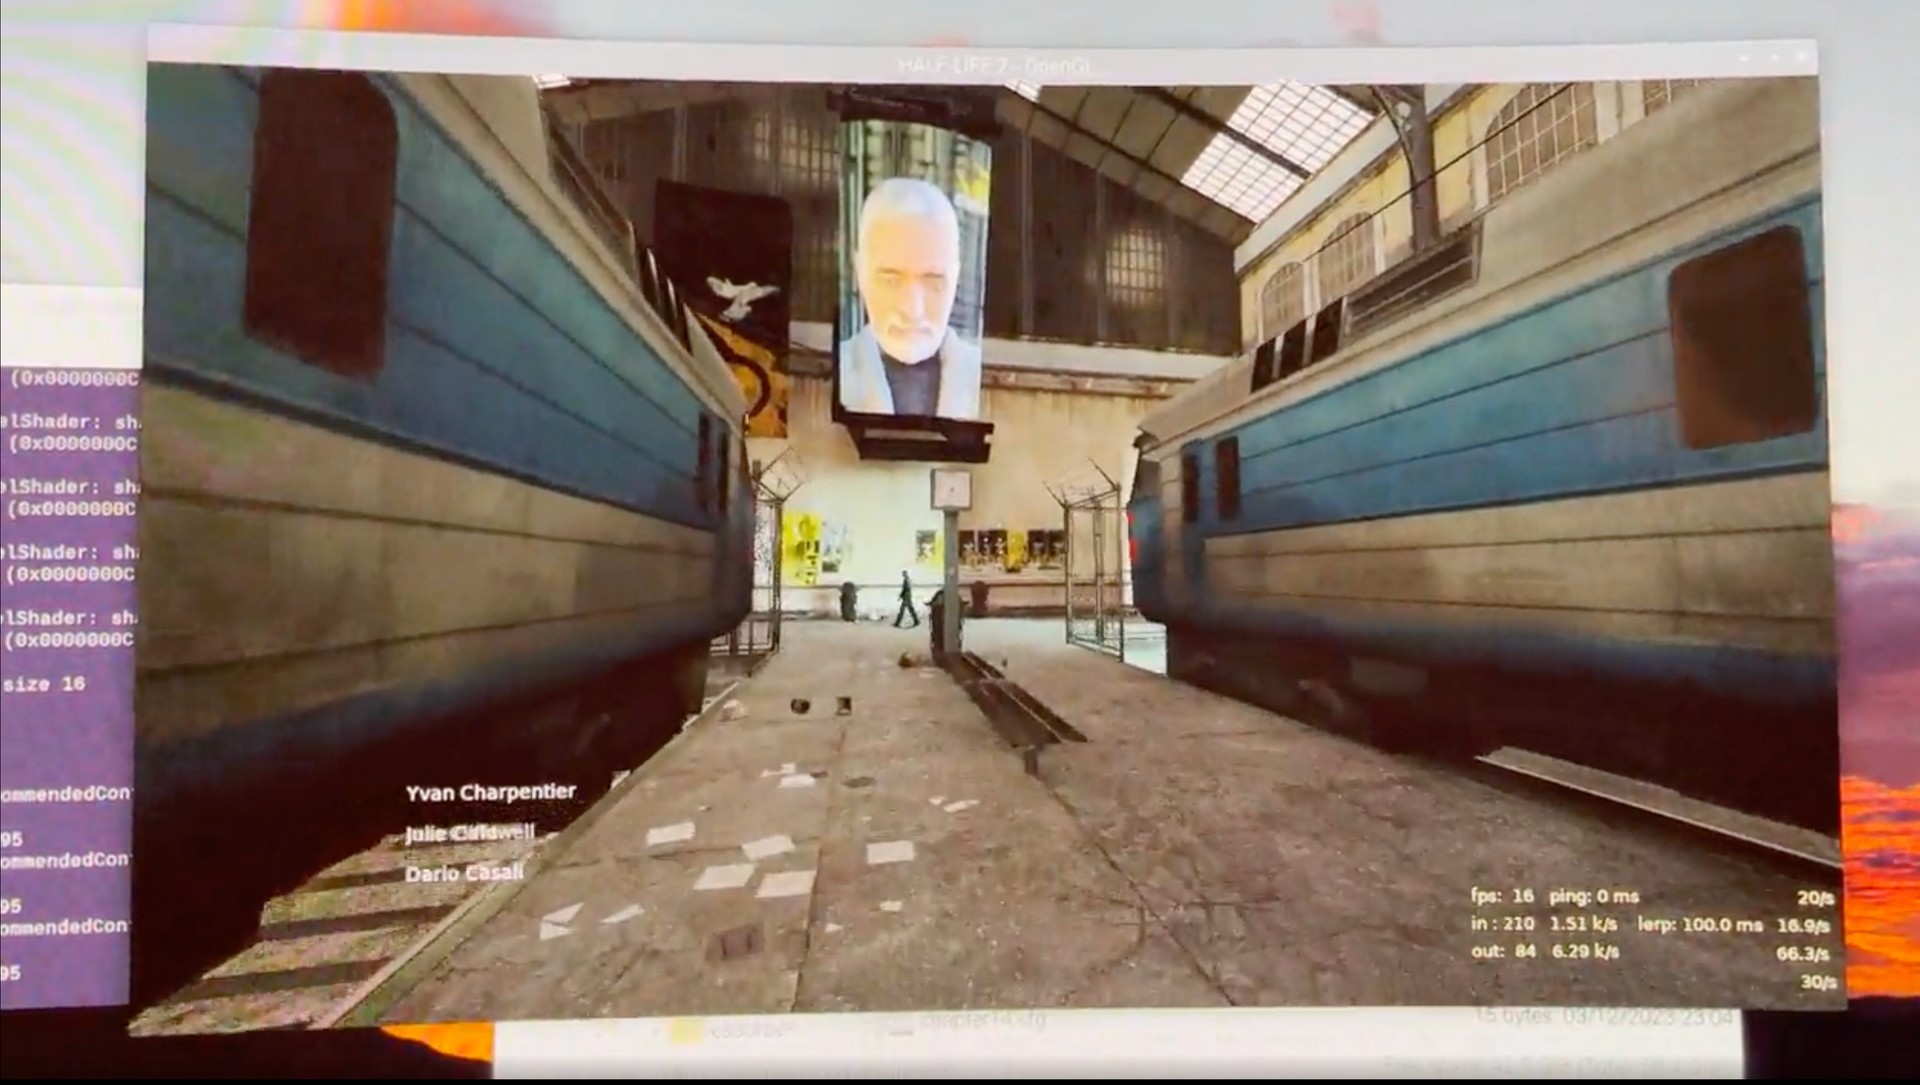This screenshot has width=1920, height=1085.
Task: Click the '30/s' rate value
Action: click(x=1819, y=982)
